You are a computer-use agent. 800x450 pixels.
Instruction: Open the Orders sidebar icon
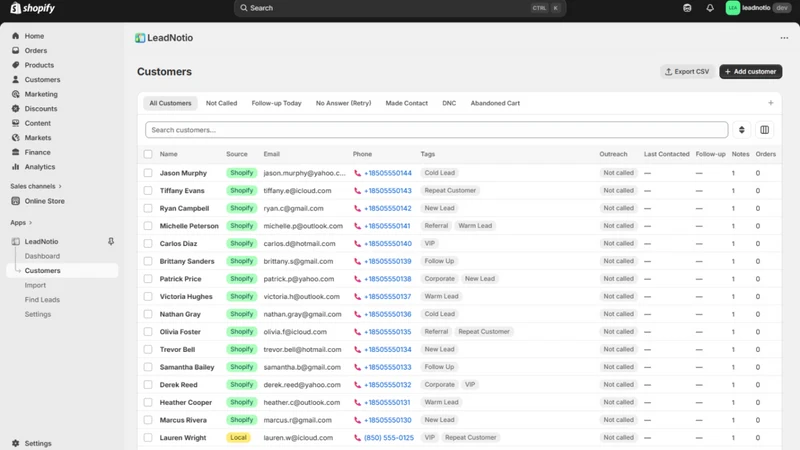tap(15, 51)
